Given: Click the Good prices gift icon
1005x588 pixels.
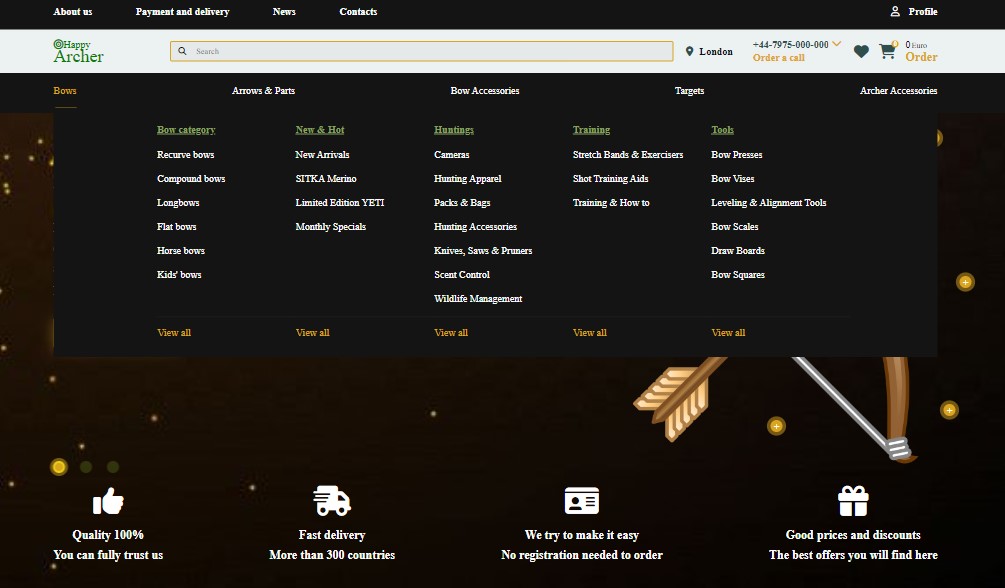Looking at the screenshot, I should pos(853,501).
